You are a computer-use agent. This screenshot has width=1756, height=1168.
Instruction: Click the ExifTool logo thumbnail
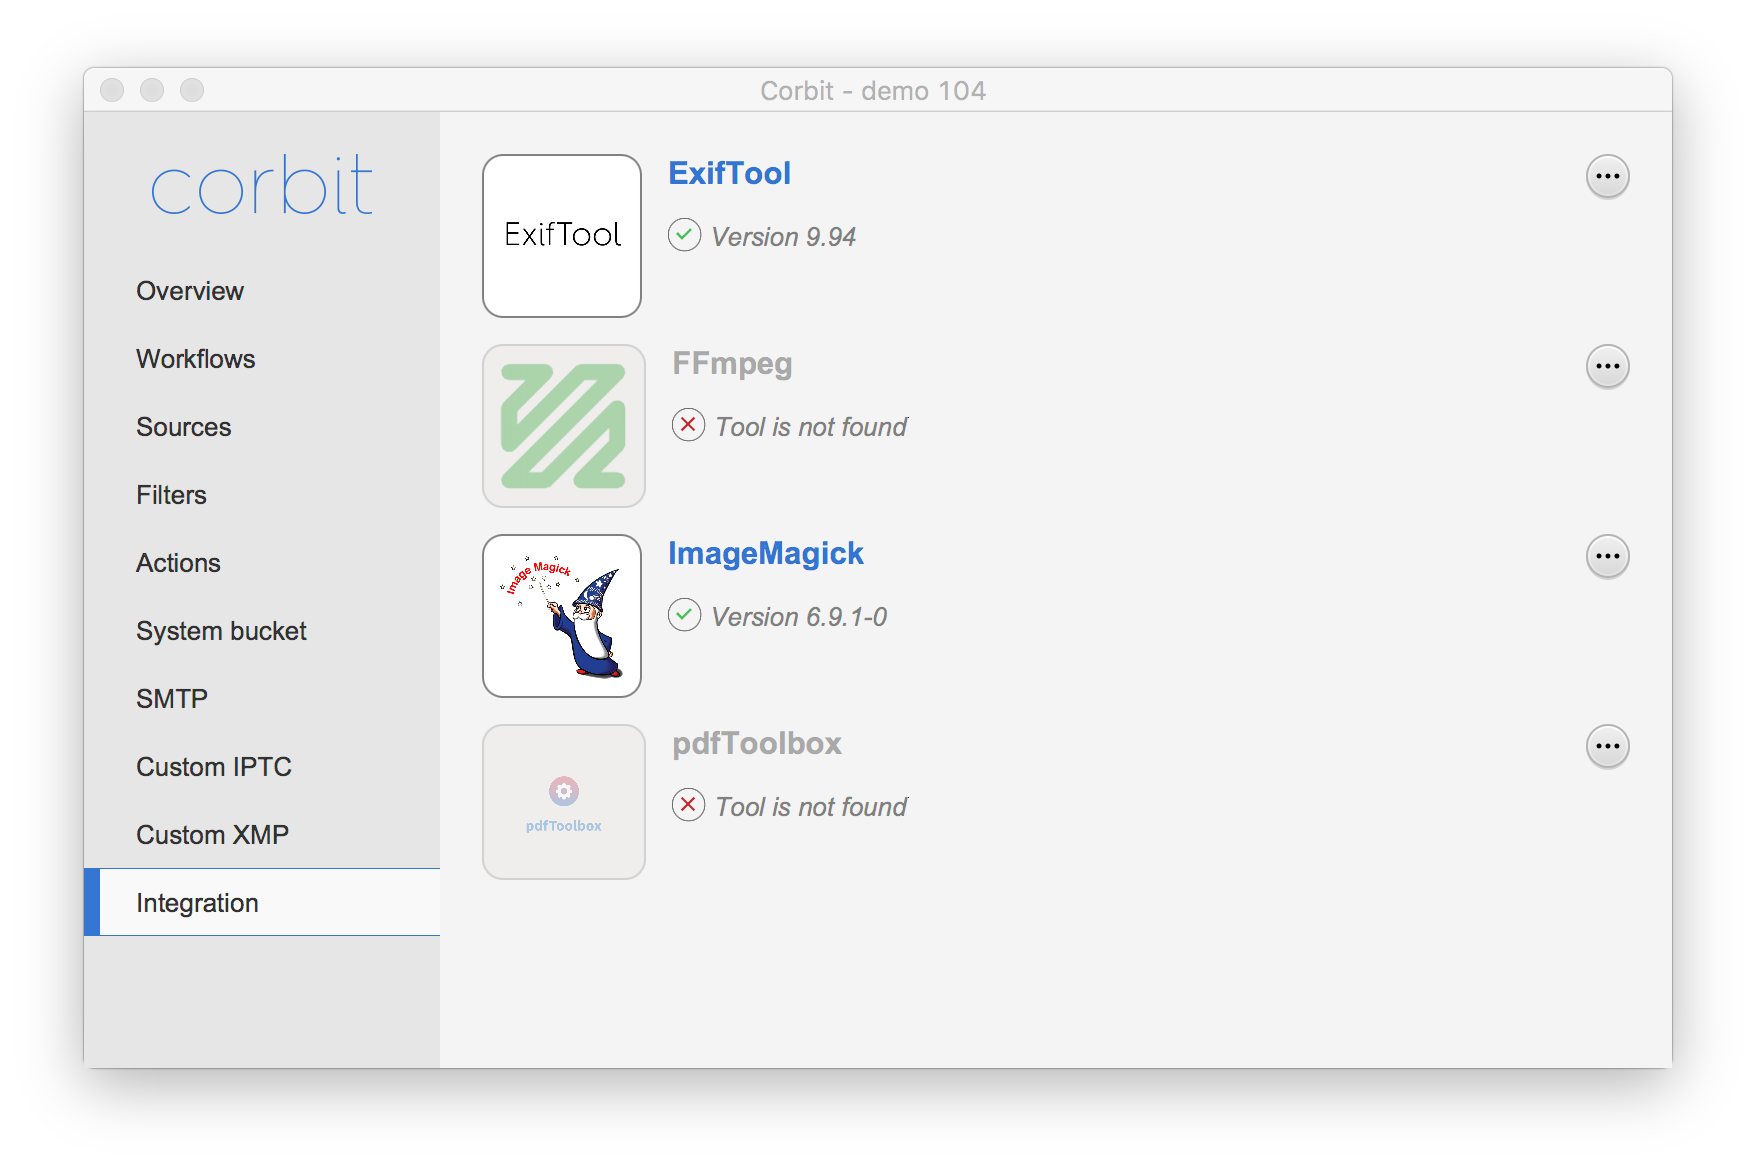(562, 236)
